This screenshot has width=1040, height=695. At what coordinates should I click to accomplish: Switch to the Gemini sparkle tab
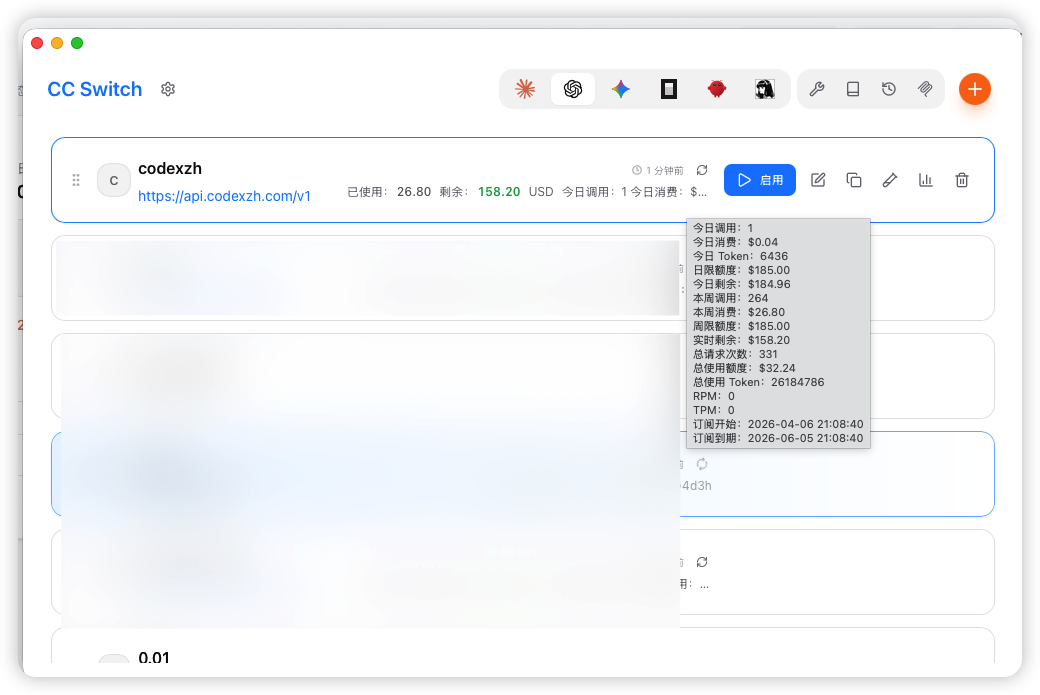pos(621,89)
